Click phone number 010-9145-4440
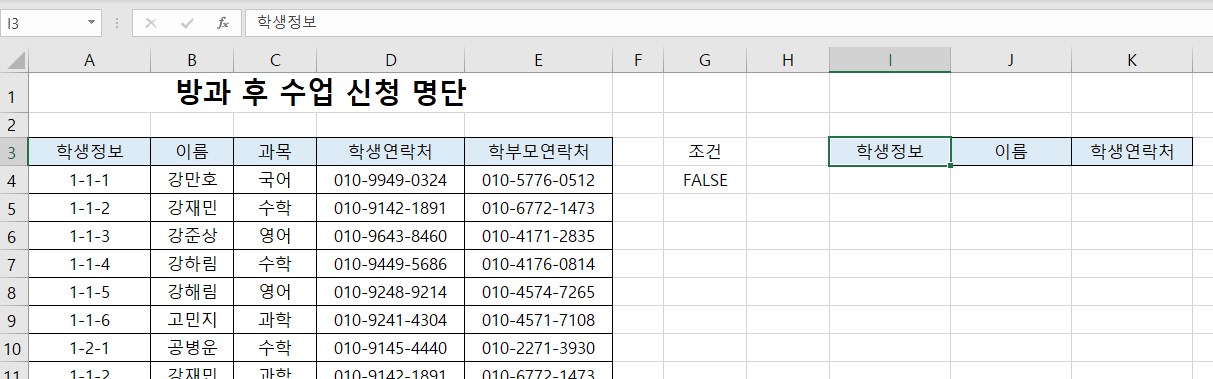 [x=390, y=348]
